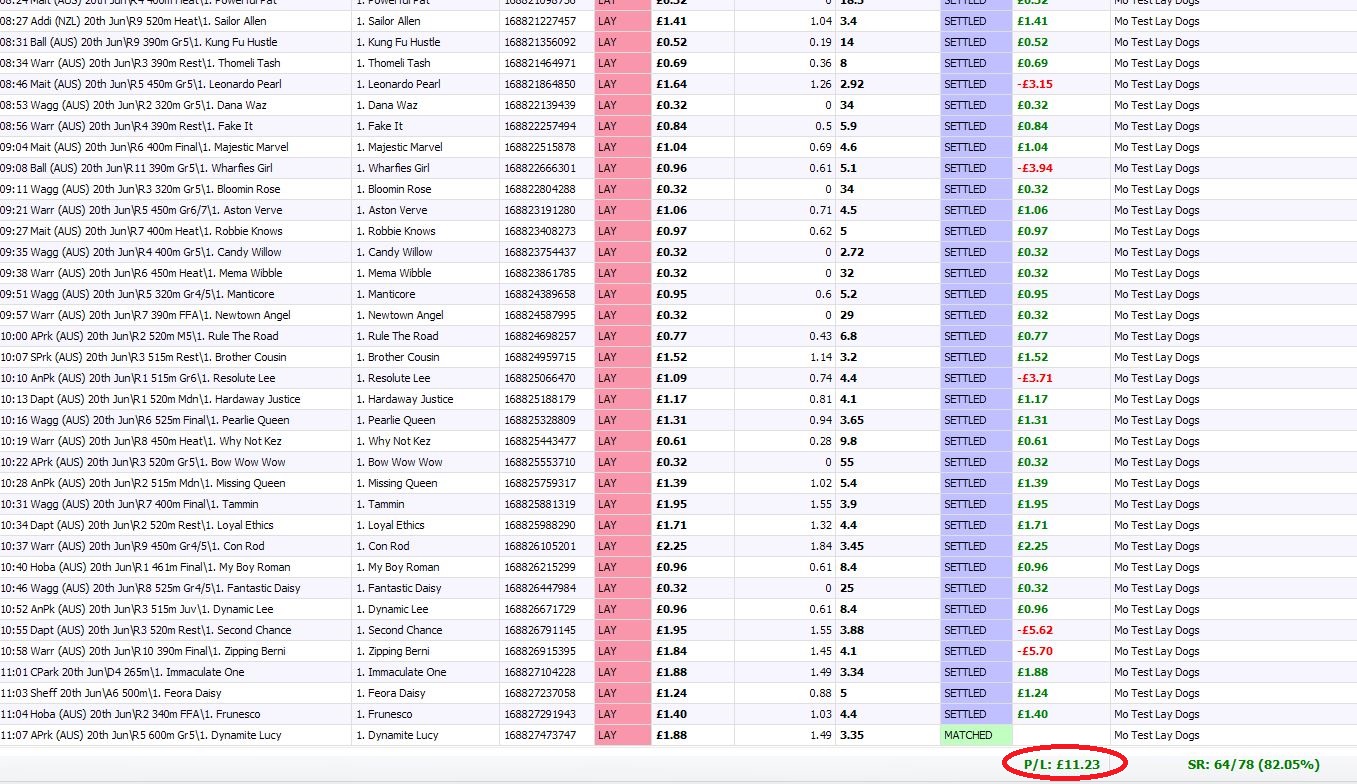
Task: Click bet ID 168821227457 for Sailor Allen
Action: point(540,21)
